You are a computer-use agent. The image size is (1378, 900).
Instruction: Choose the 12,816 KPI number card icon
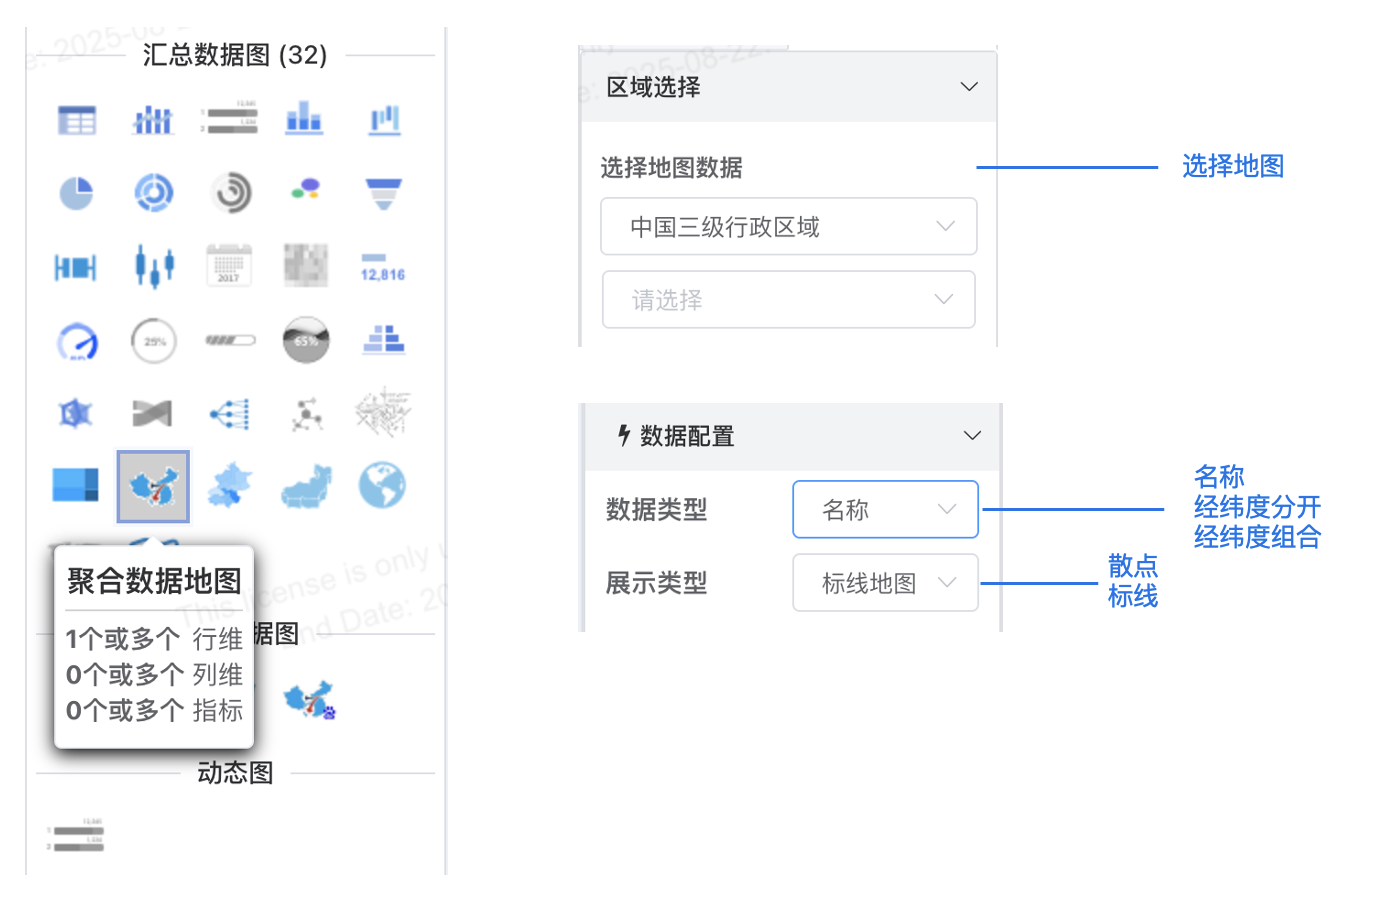click(x=383, y=266)
